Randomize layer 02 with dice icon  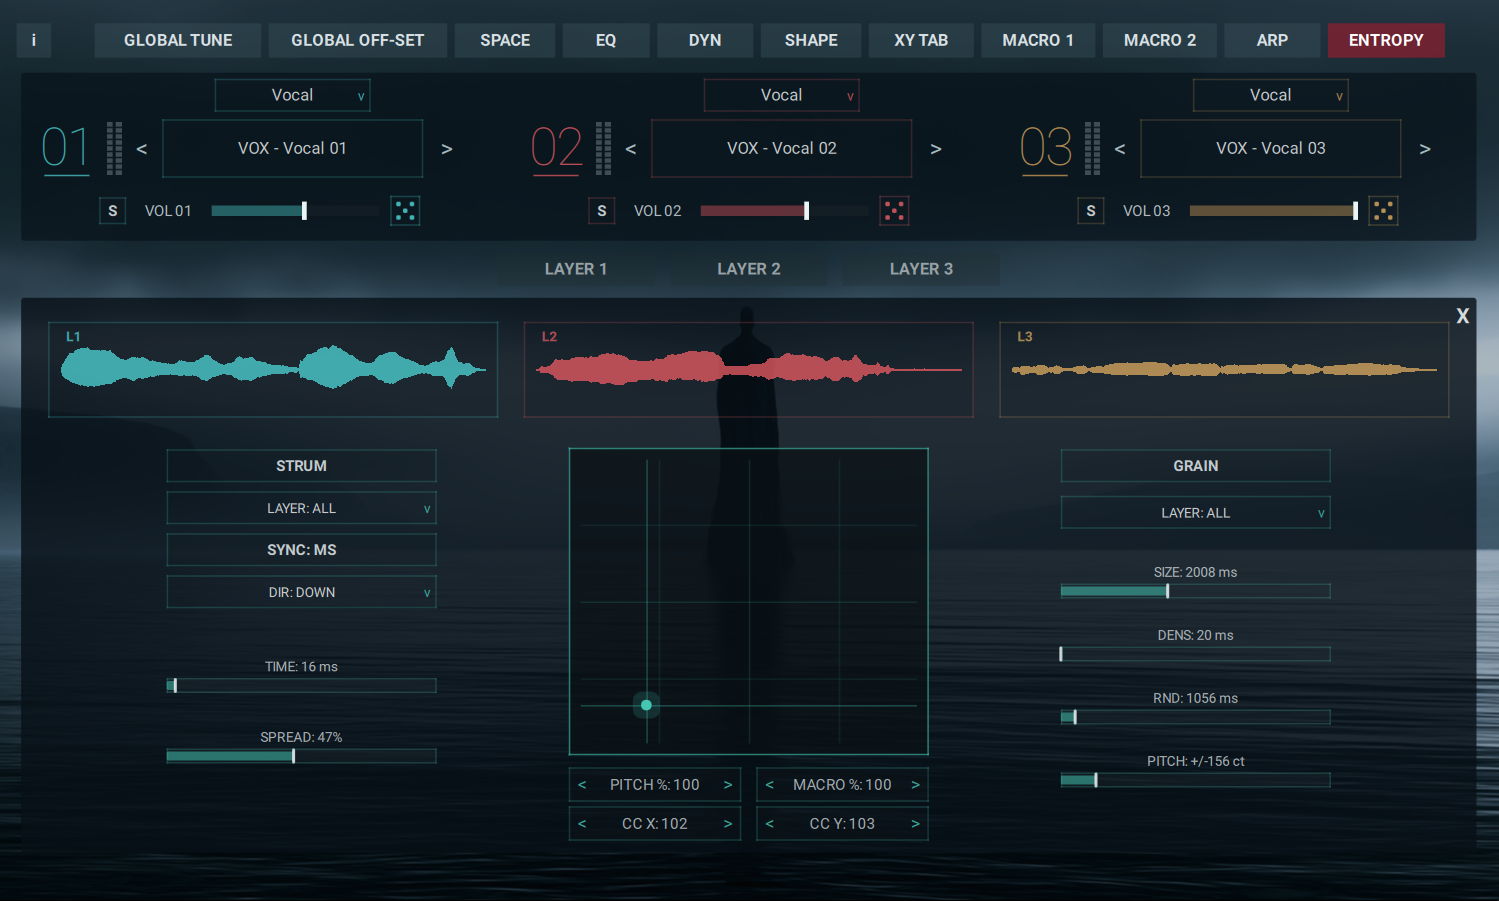pyautogui.click(x=894, y=211)
